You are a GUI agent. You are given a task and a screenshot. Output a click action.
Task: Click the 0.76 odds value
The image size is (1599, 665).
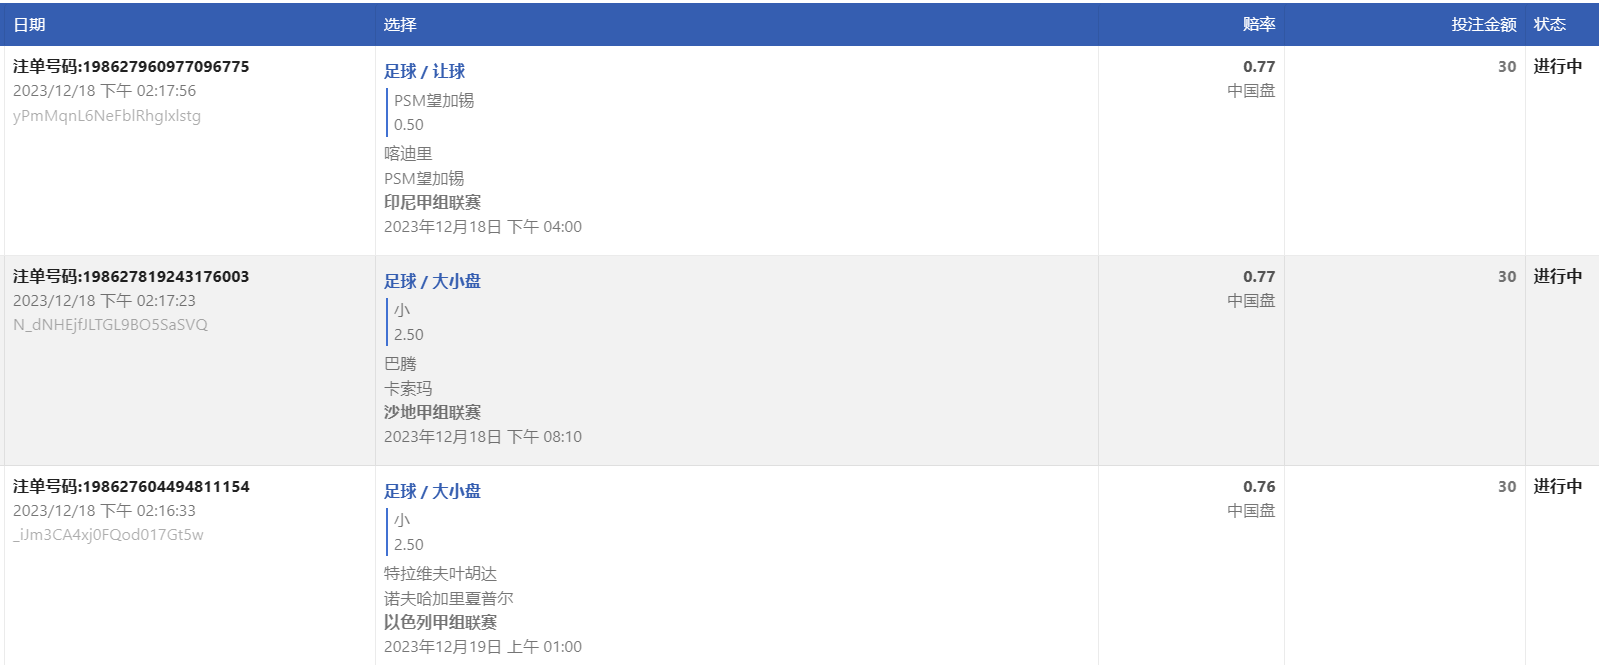(x=1259, y=487)
